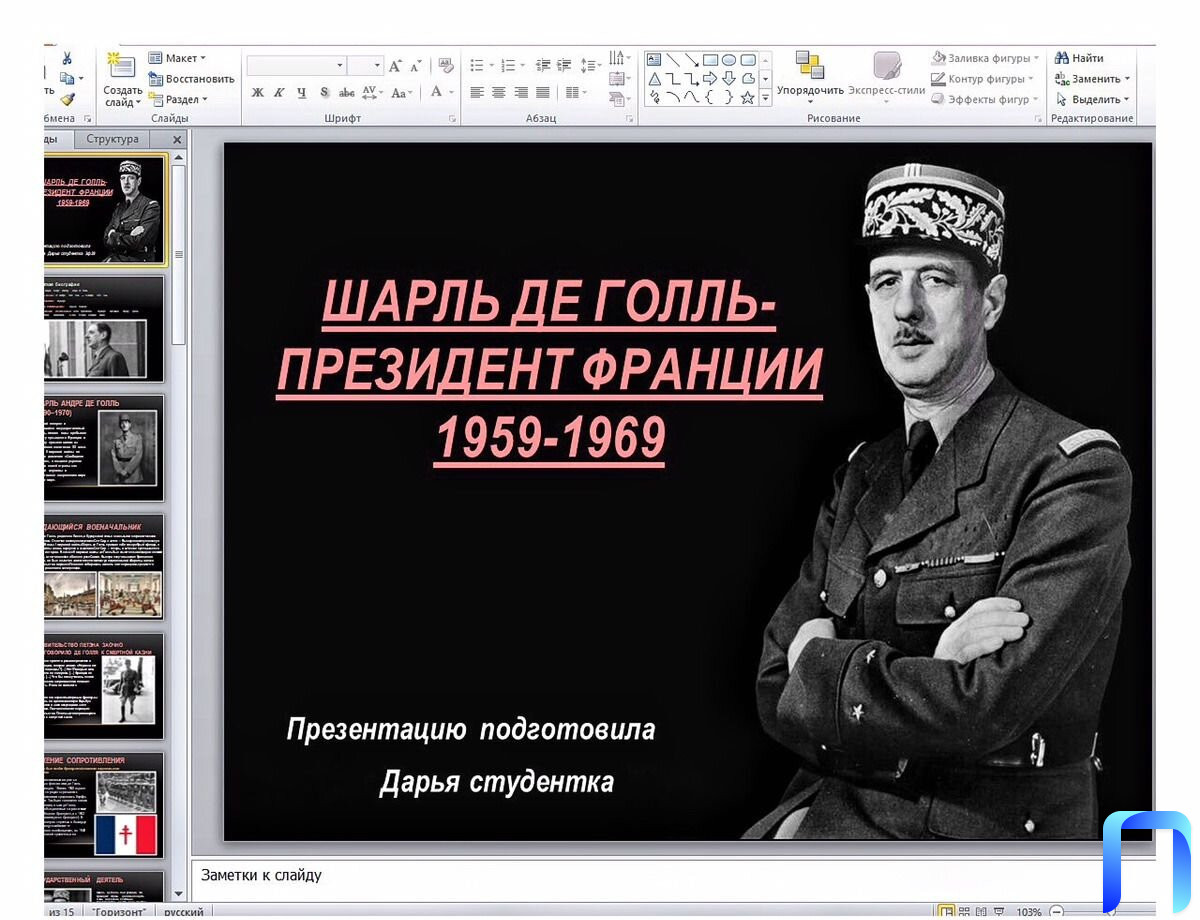Viewport: 1200px width, 920px height.
Task: Click the decrease indent icon
Action: [543, 66]
